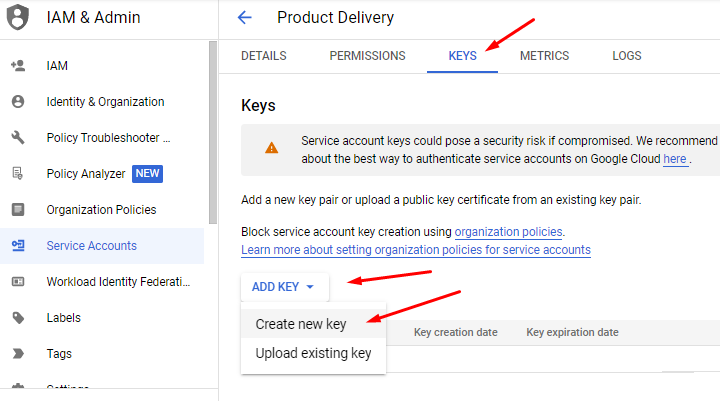The height and width of the screenshot is (401, 720).
Task: Switch to the PERMISSIONS tab
Action: tap(367, 56)
